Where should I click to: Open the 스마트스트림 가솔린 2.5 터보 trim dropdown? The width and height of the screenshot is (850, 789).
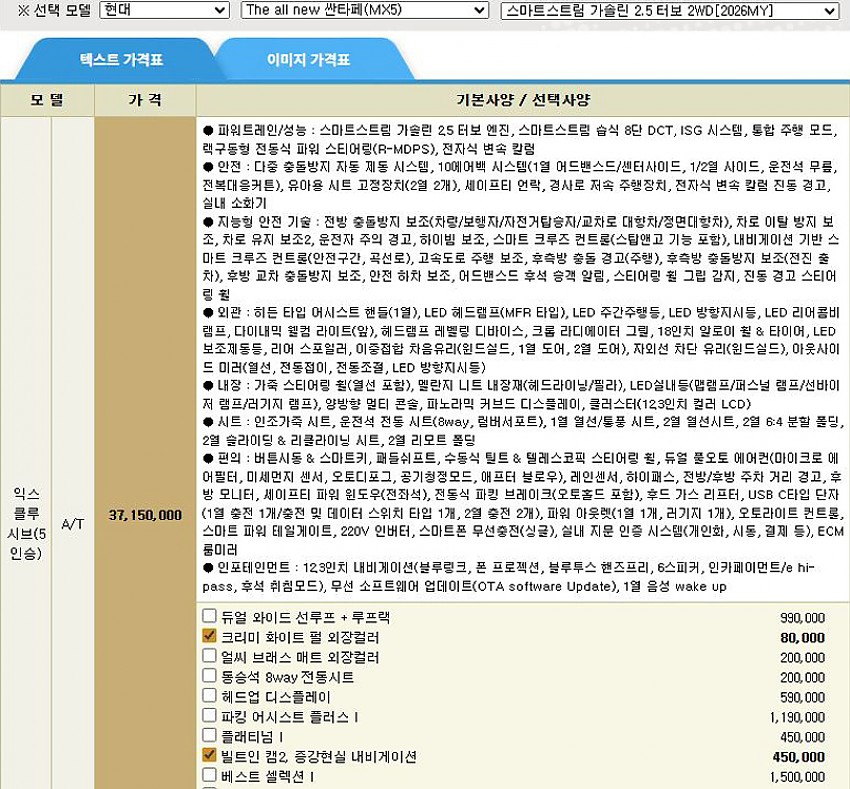(669, 11)
